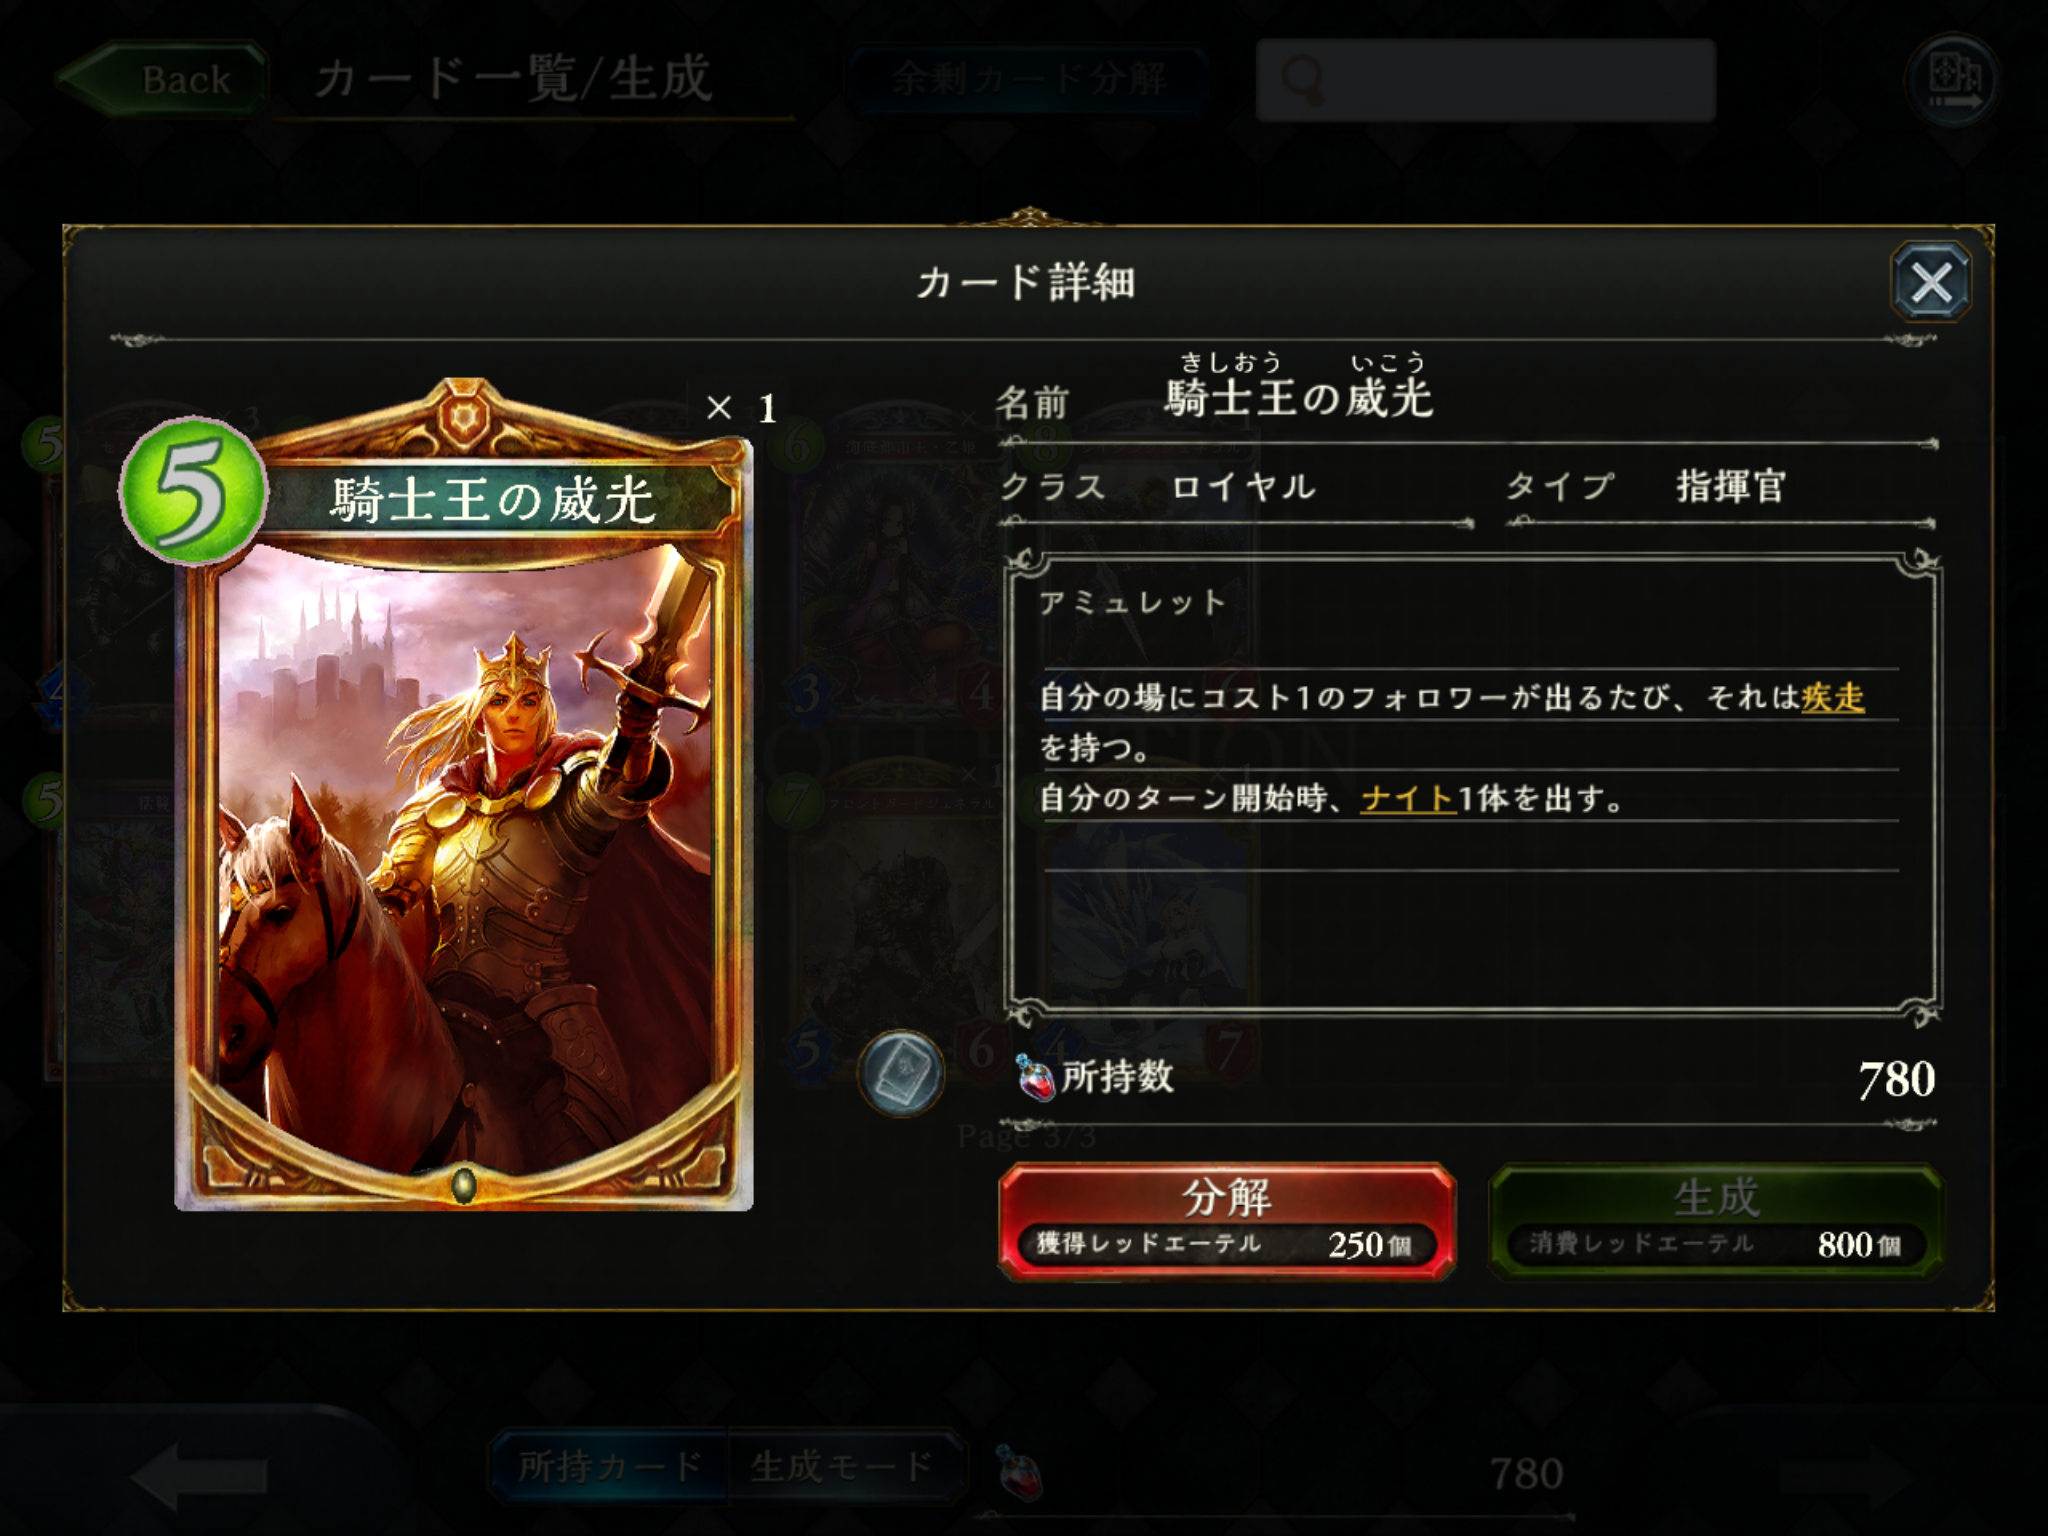Click the 疾走 keyword link
Screen dimensions: 2048x1536
point(1833,697)
